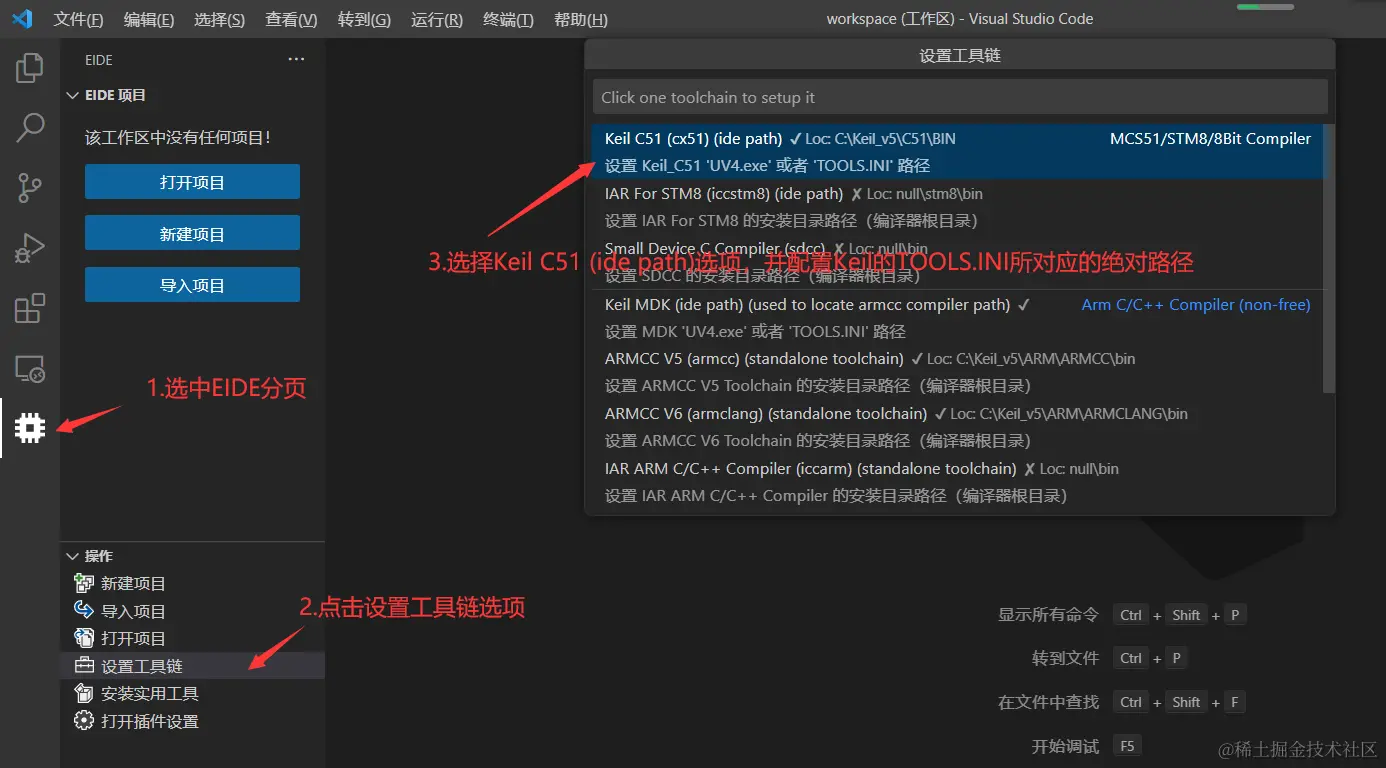1386x768 pixels.
Task: Open the Extensions view
Action: coord(30,308)
